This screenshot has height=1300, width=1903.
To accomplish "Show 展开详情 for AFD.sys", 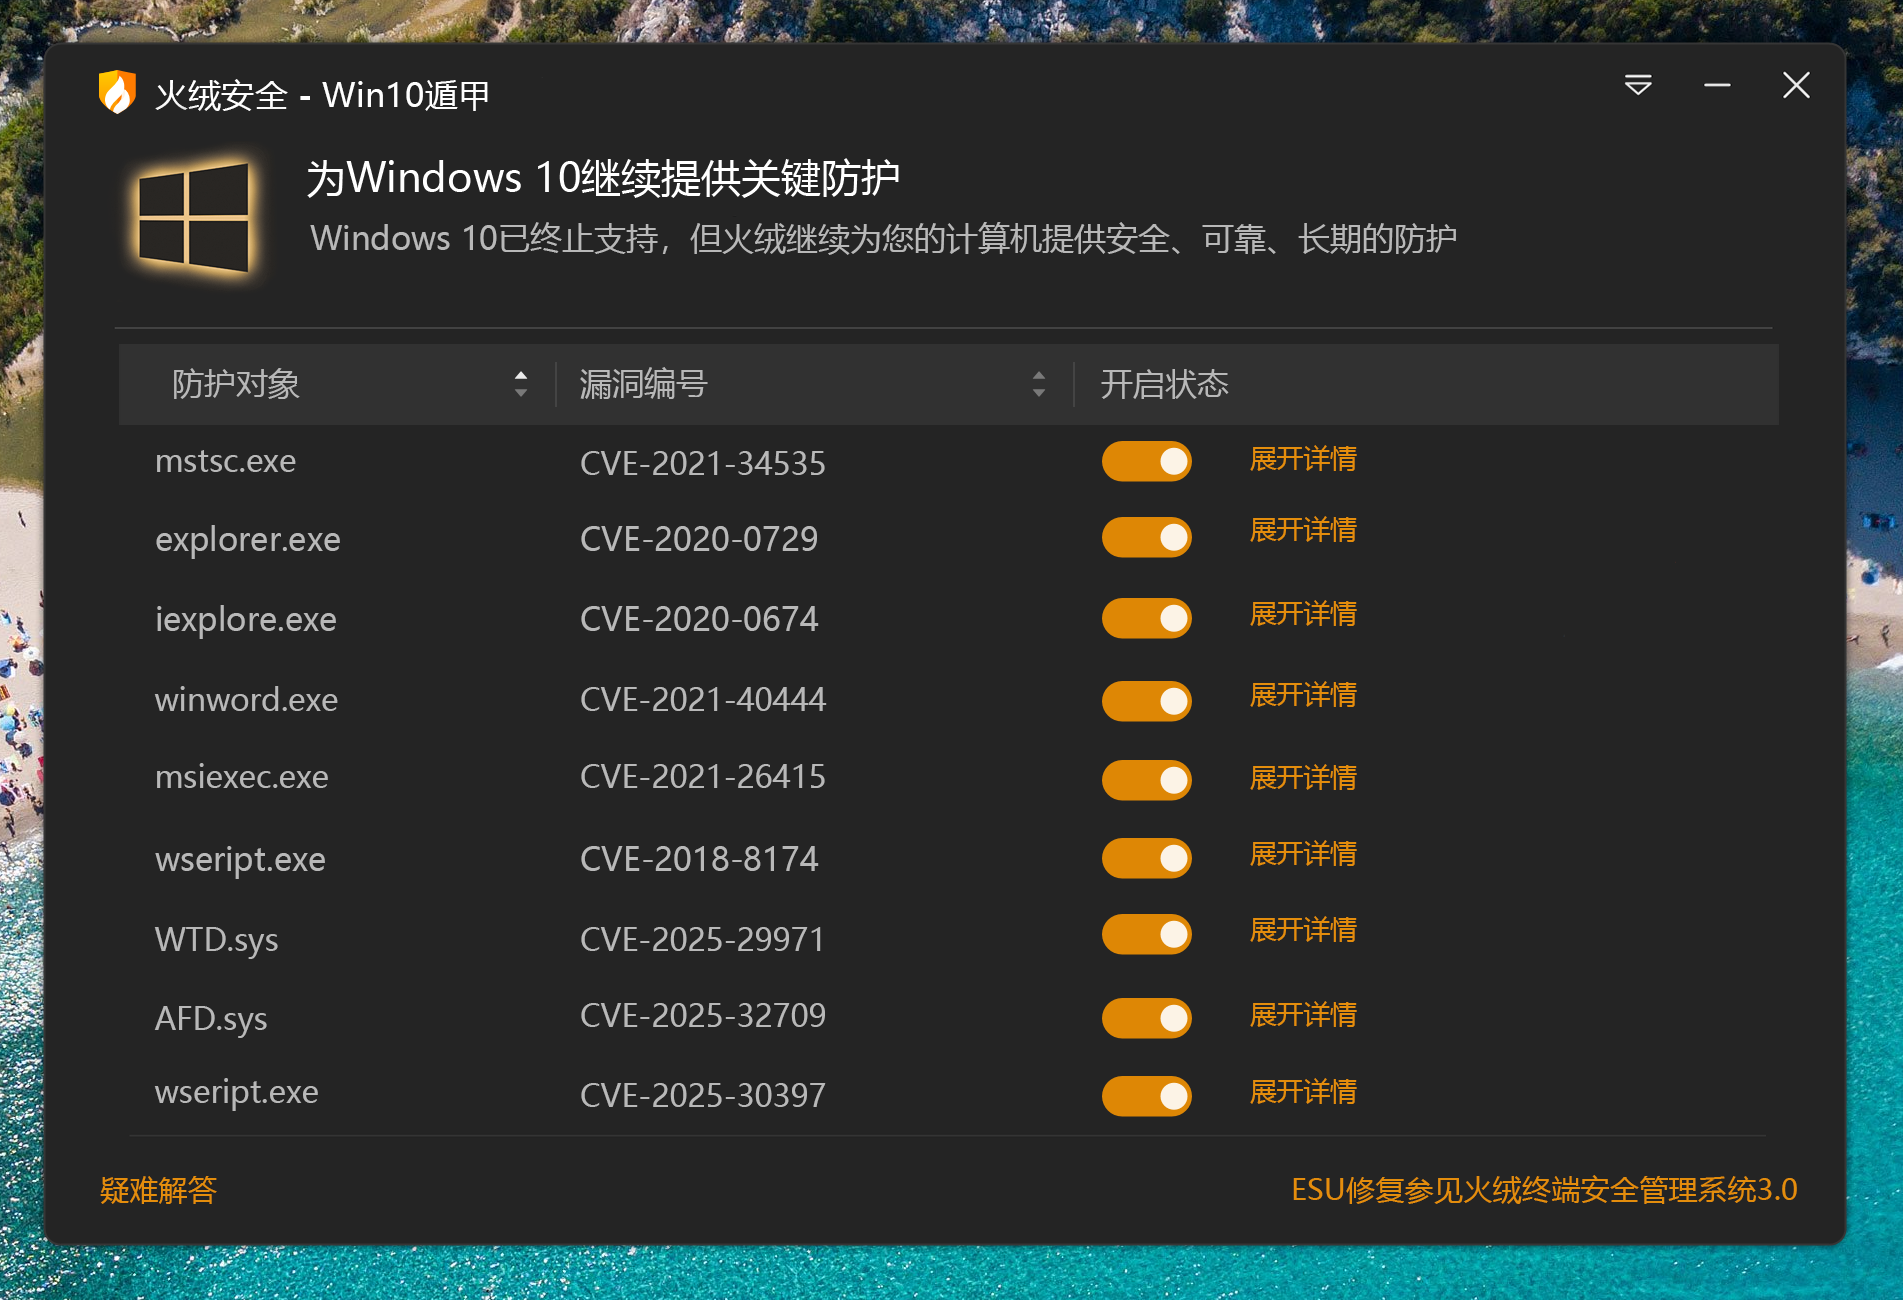I will click(x=1303, y=1015).
